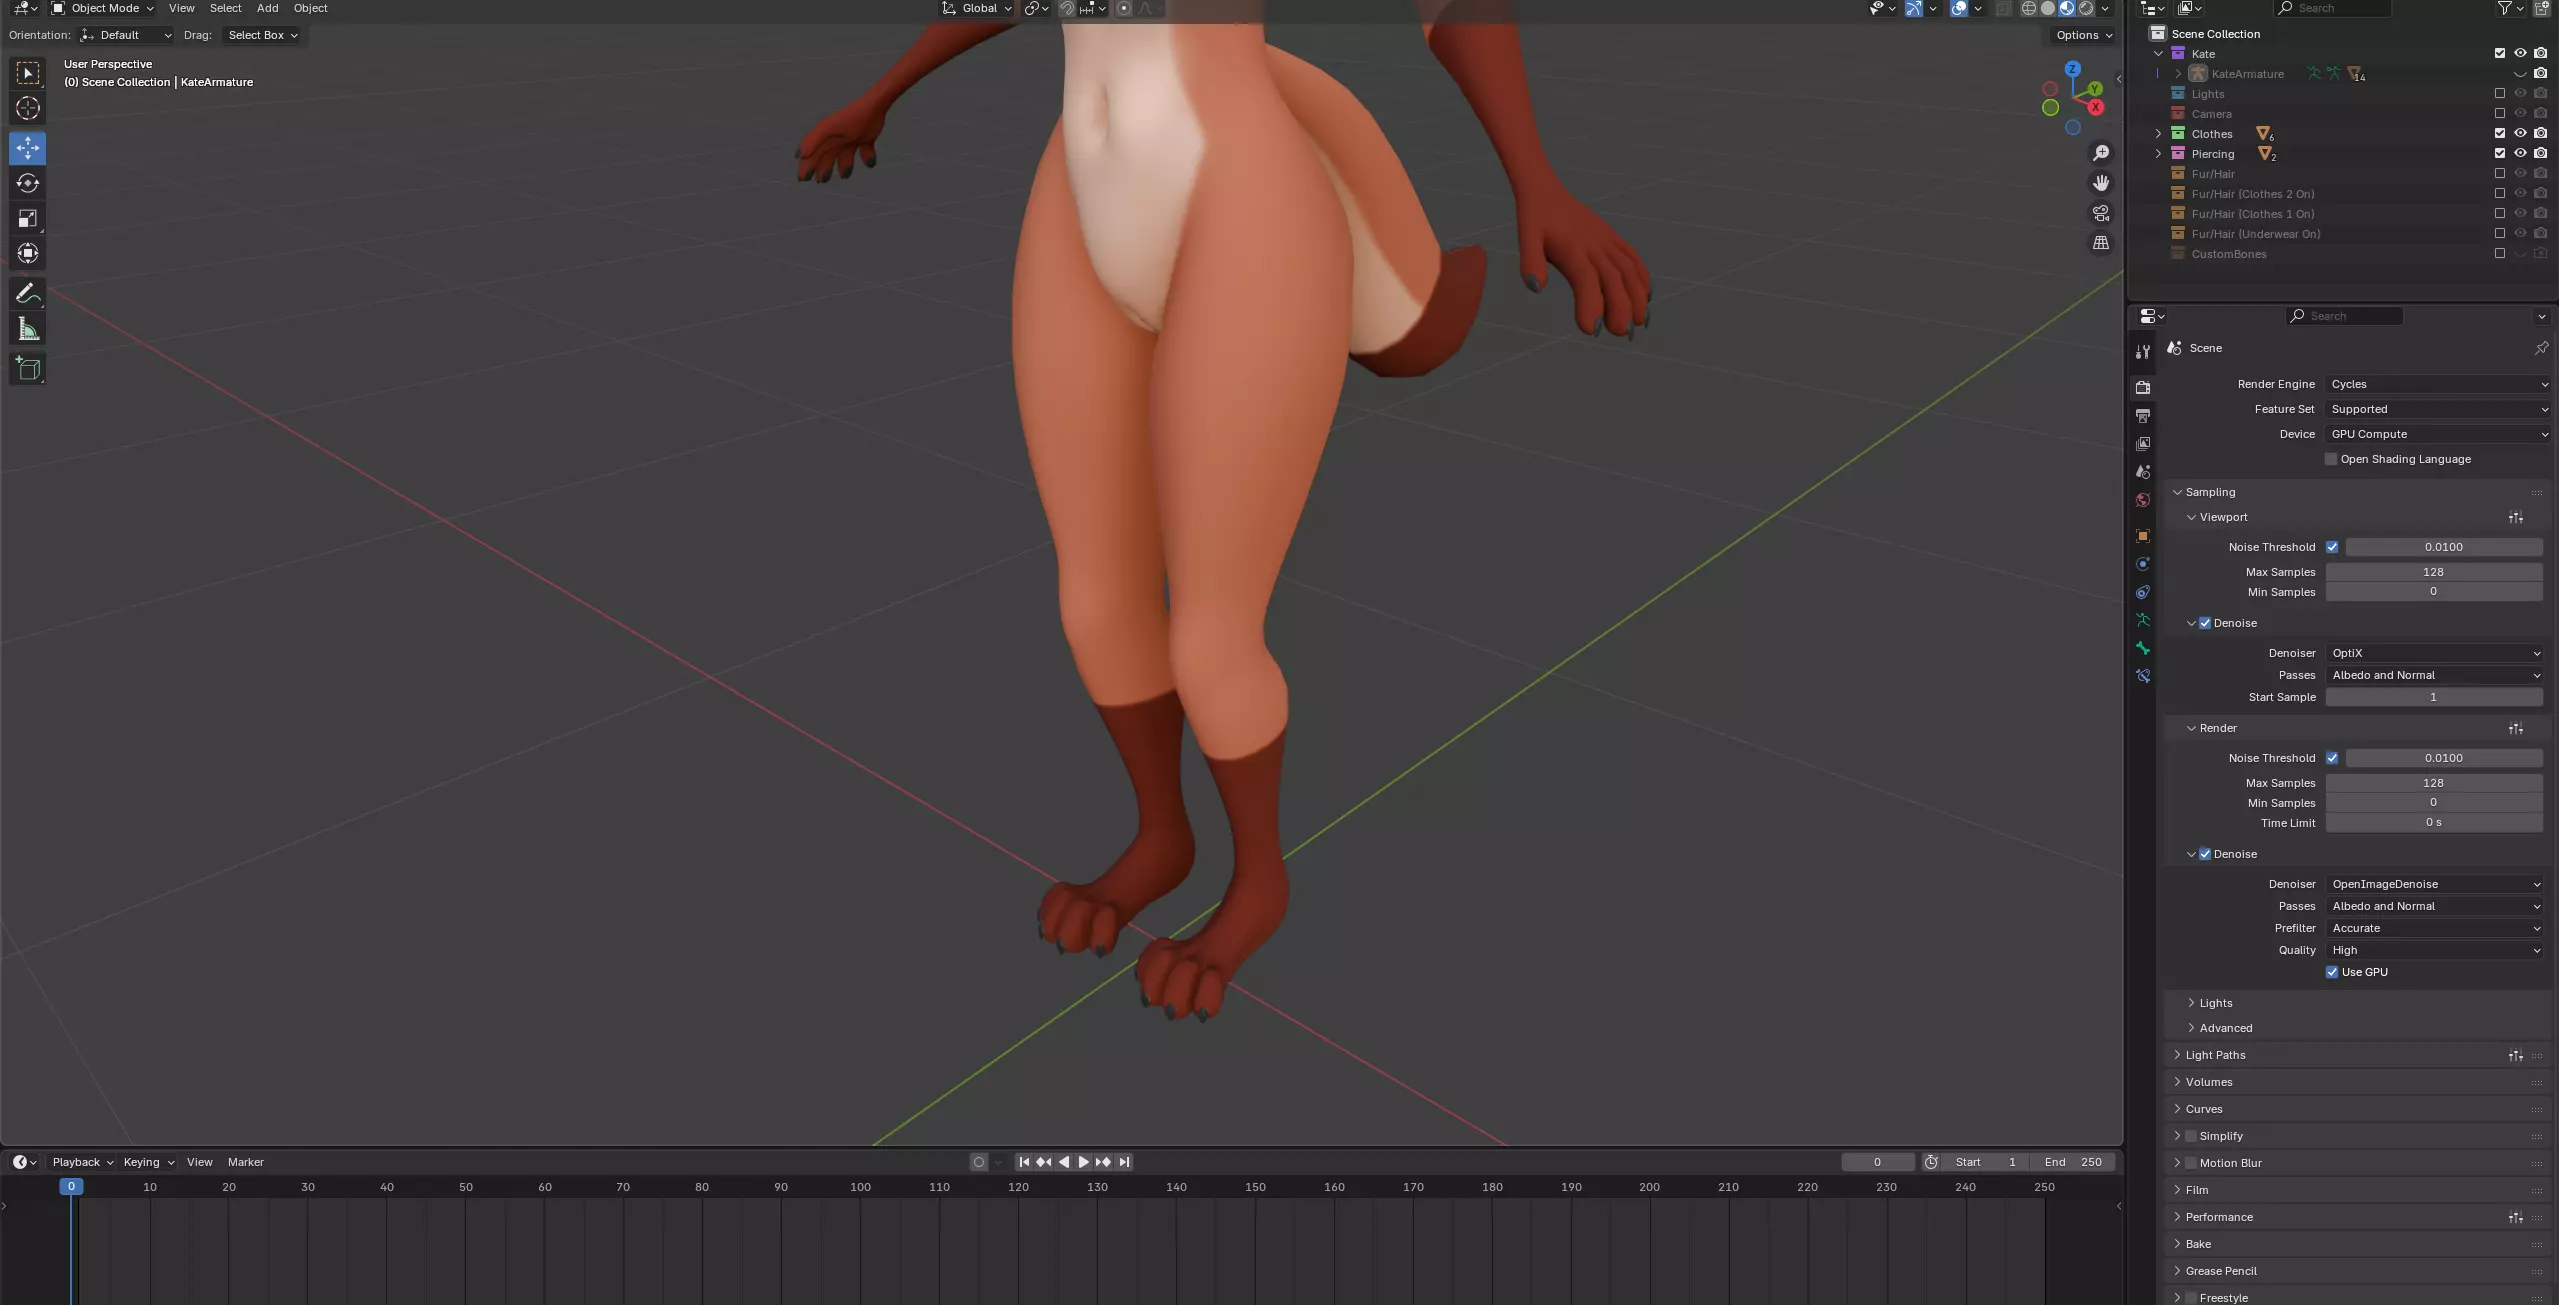
Task: Open the Render Engine dropdown
Action: pos(2437,384)
